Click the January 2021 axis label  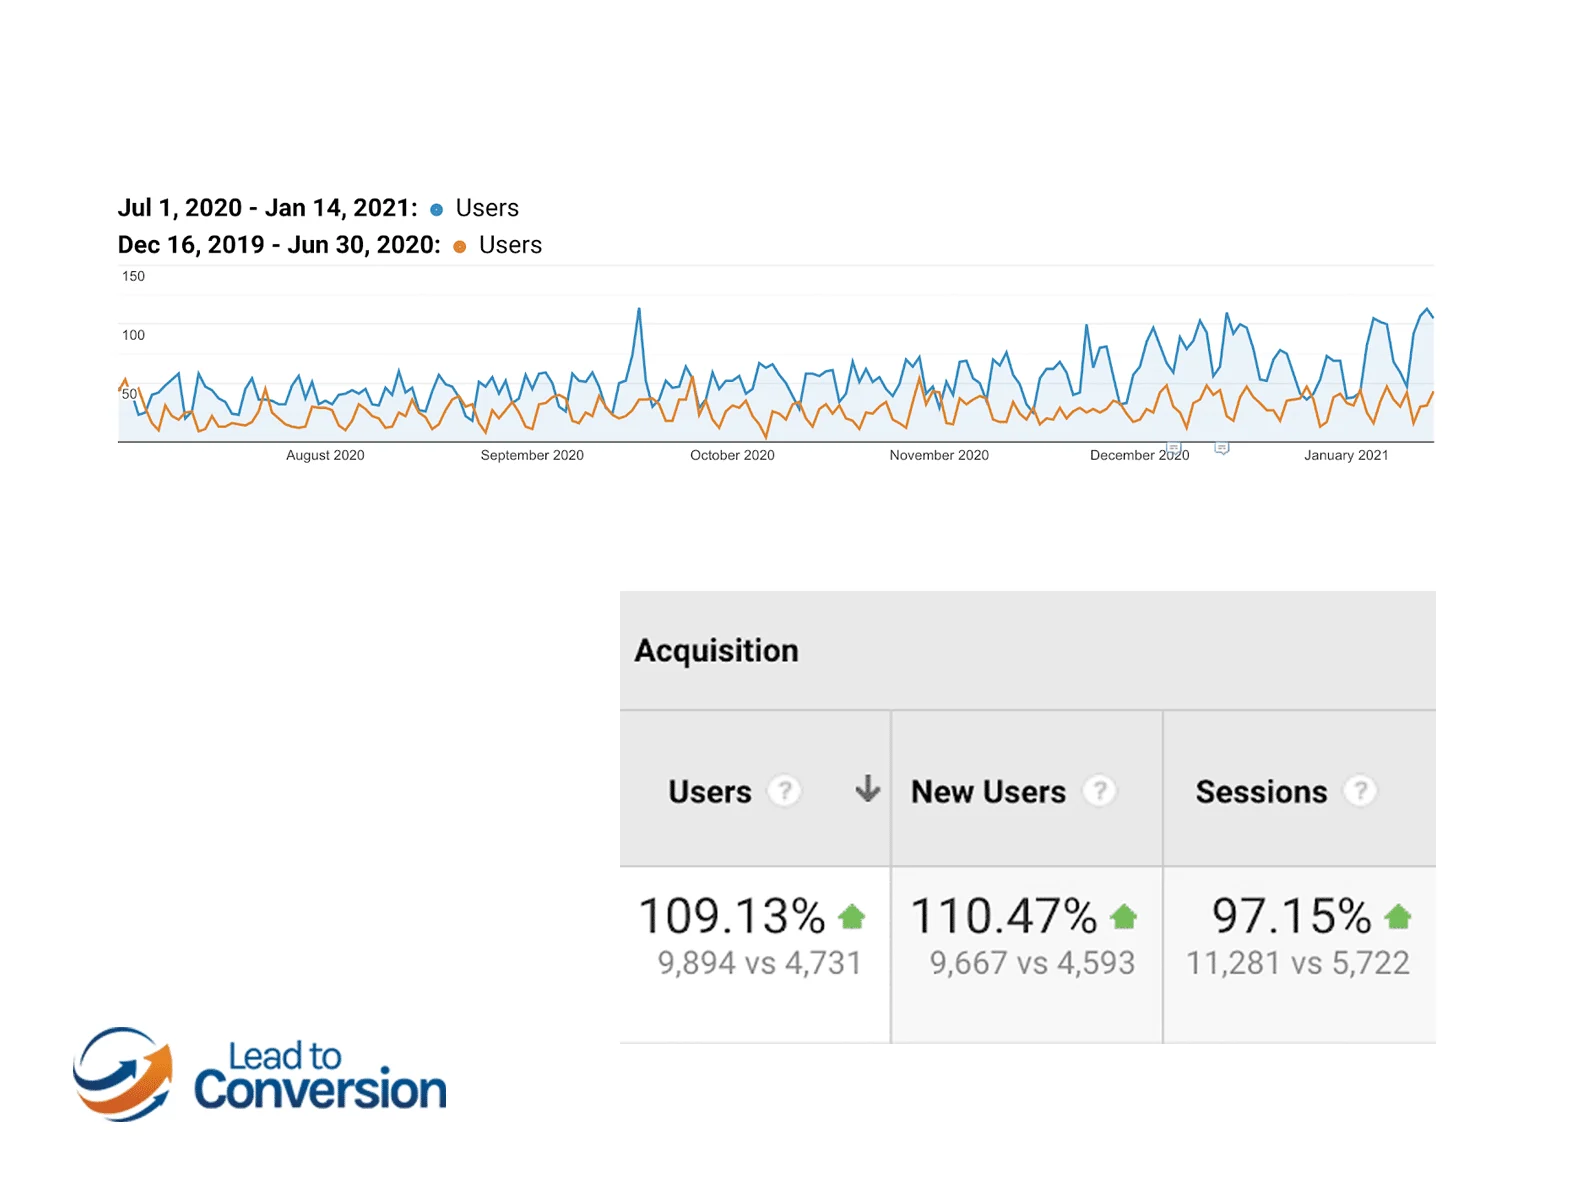[x=1346, y=455]
